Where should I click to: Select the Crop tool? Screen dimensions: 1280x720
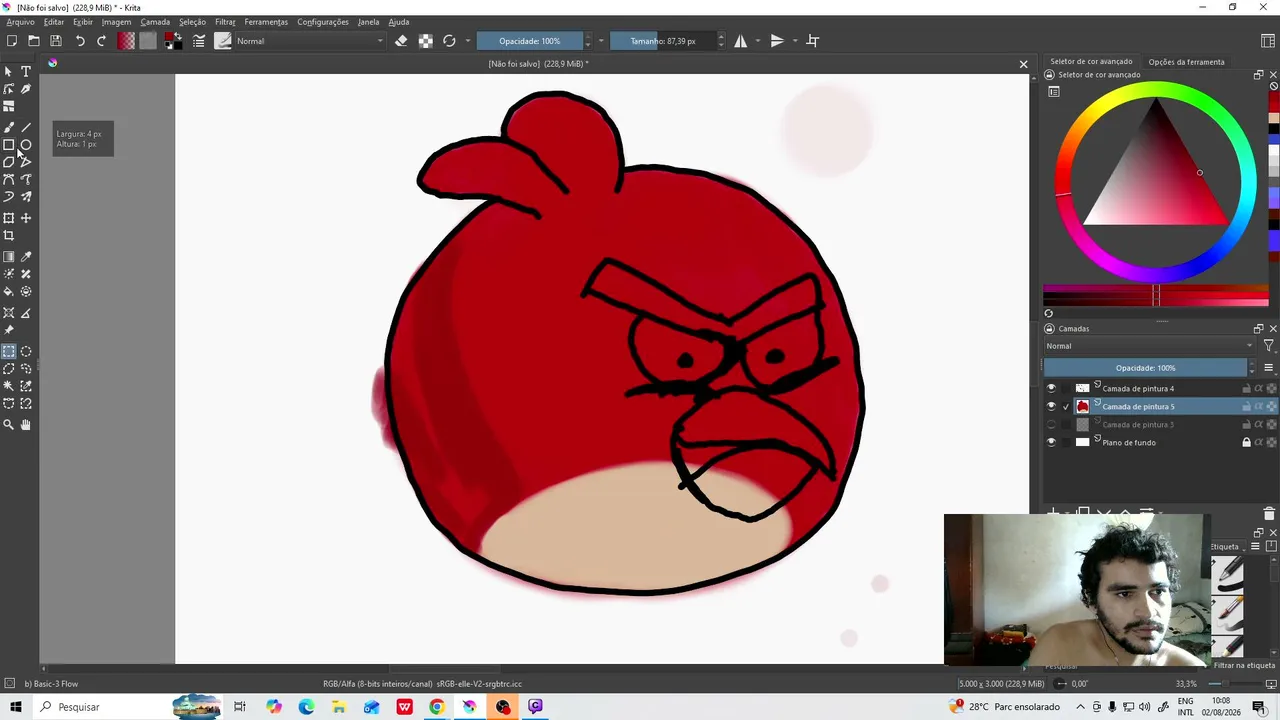(x=9, y=236)
